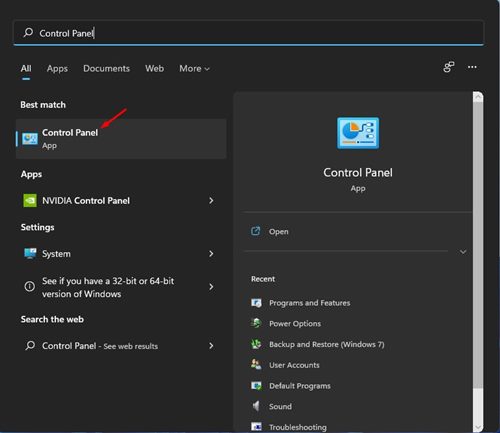The height and width of the screenshot is (433, 500).
Task: Expand the actions list chevron below Open
Action: [463, 252]
